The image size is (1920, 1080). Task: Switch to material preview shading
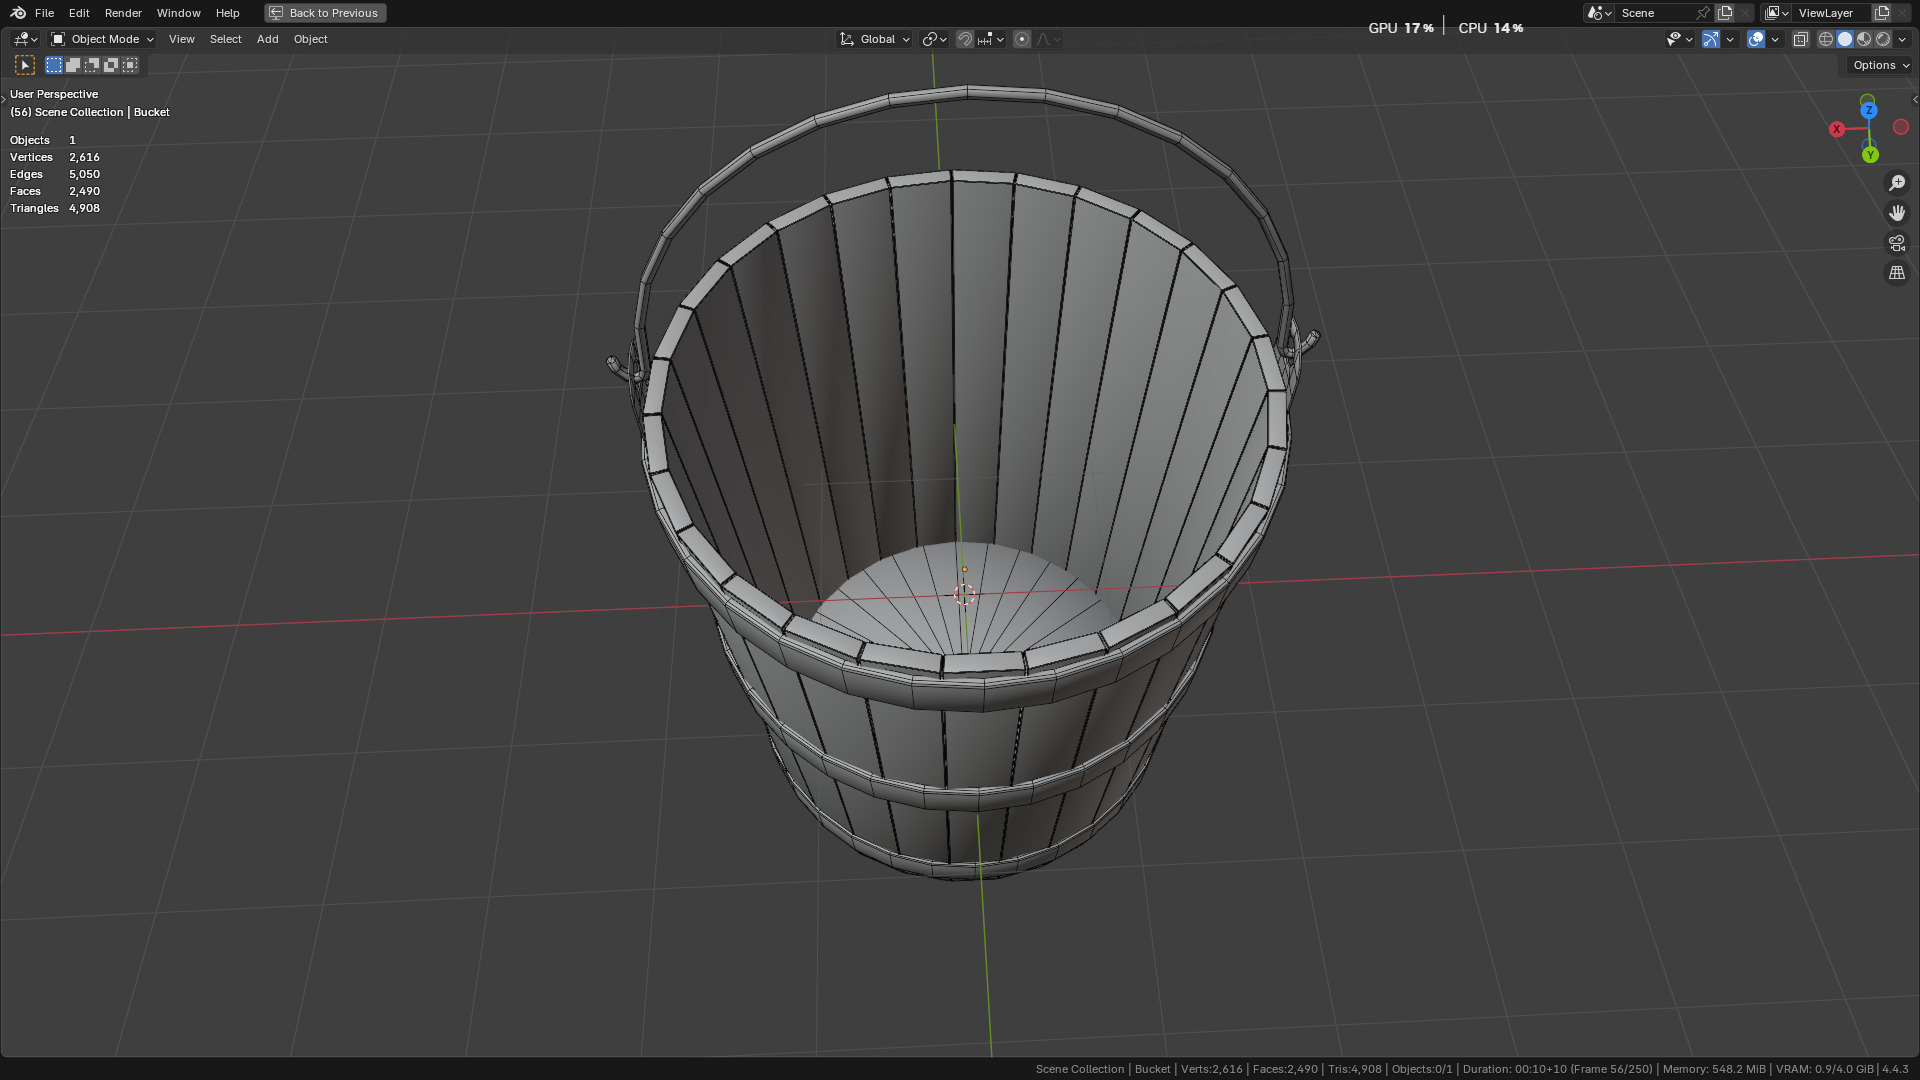tap(1864, 39)
